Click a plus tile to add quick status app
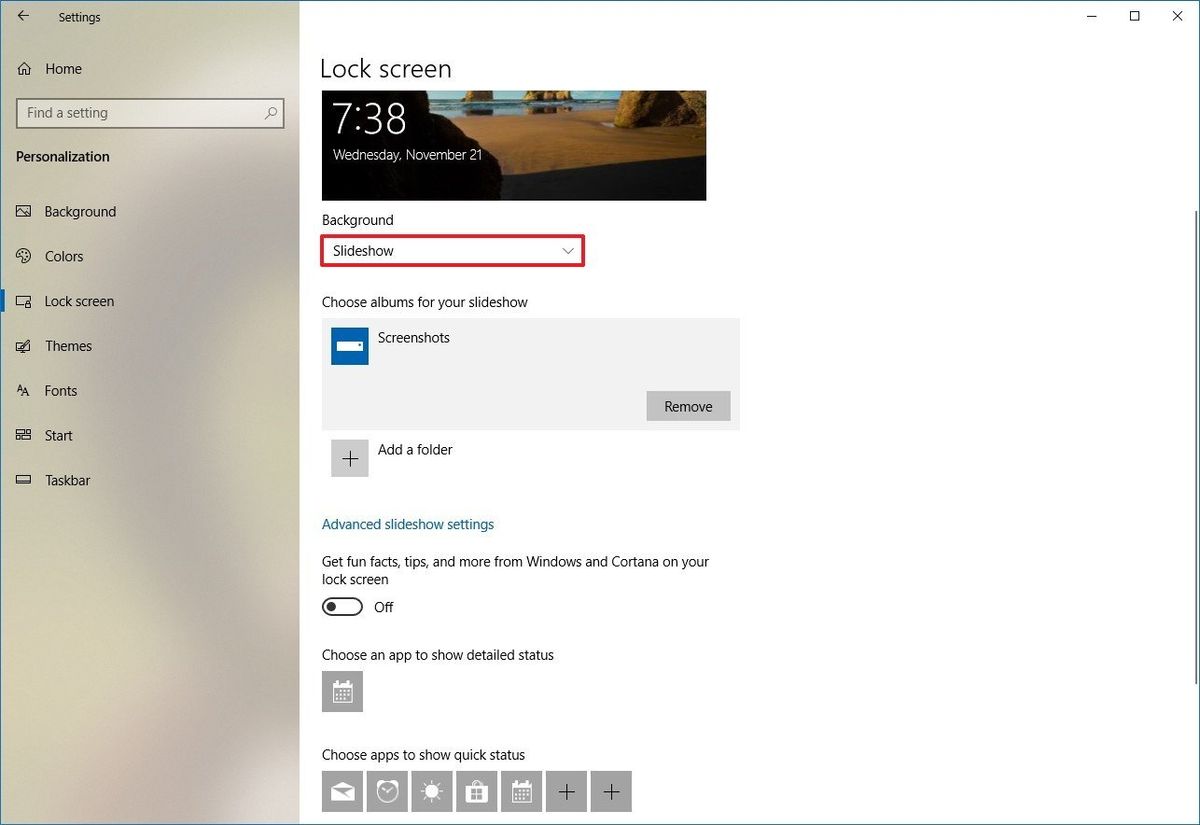The width and height of the screenshot is (1200, 825). 566,791
